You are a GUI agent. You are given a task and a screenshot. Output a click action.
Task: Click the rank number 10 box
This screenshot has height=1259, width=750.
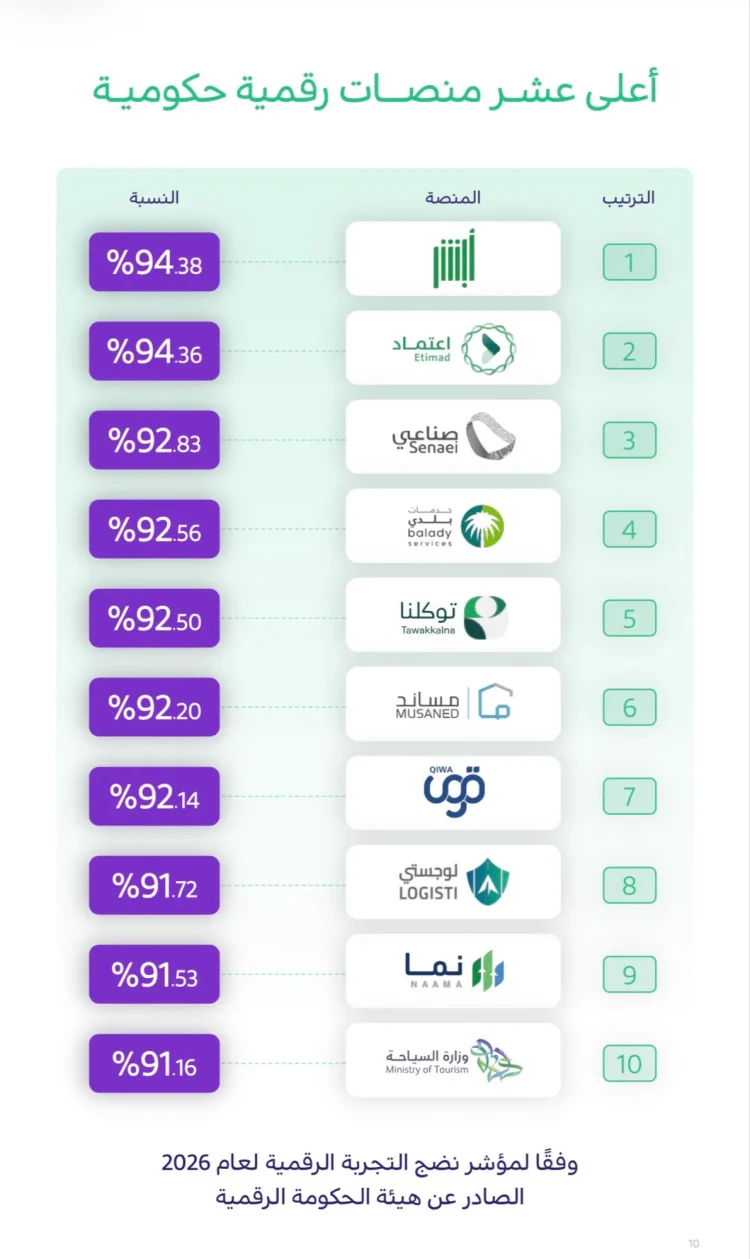point(629,1063)
